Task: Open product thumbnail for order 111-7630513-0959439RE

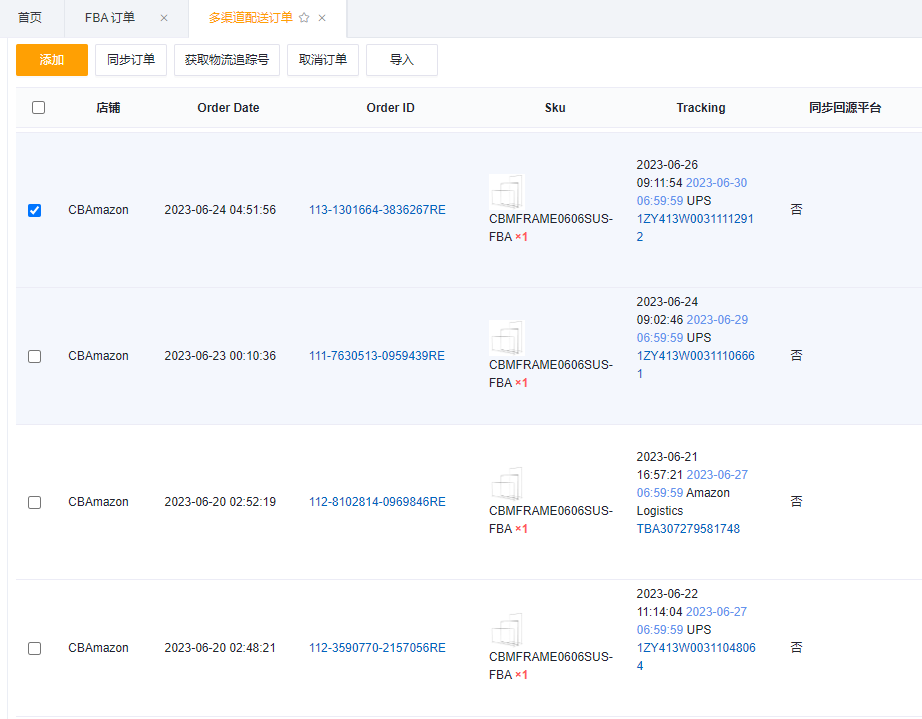Action: (507, 337)
